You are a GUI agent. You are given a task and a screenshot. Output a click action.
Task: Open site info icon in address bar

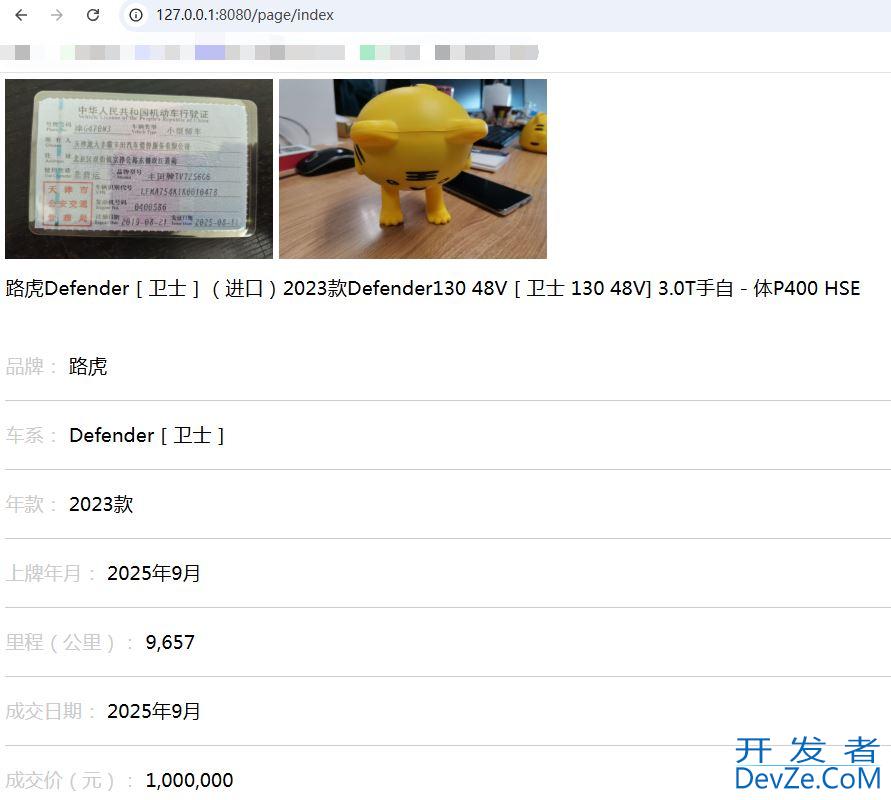tap(136, 15)
